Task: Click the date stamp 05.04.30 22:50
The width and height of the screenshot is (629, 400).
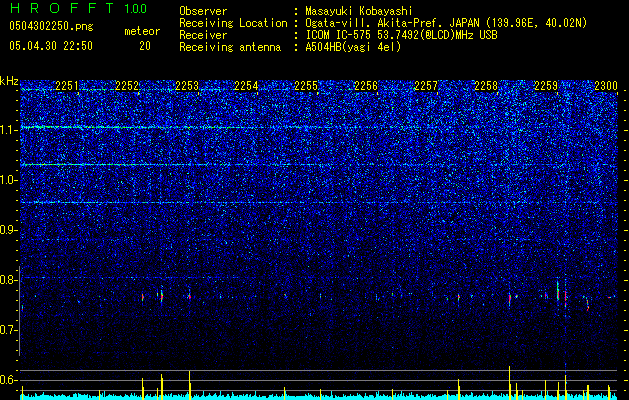Action: (51, 46)
